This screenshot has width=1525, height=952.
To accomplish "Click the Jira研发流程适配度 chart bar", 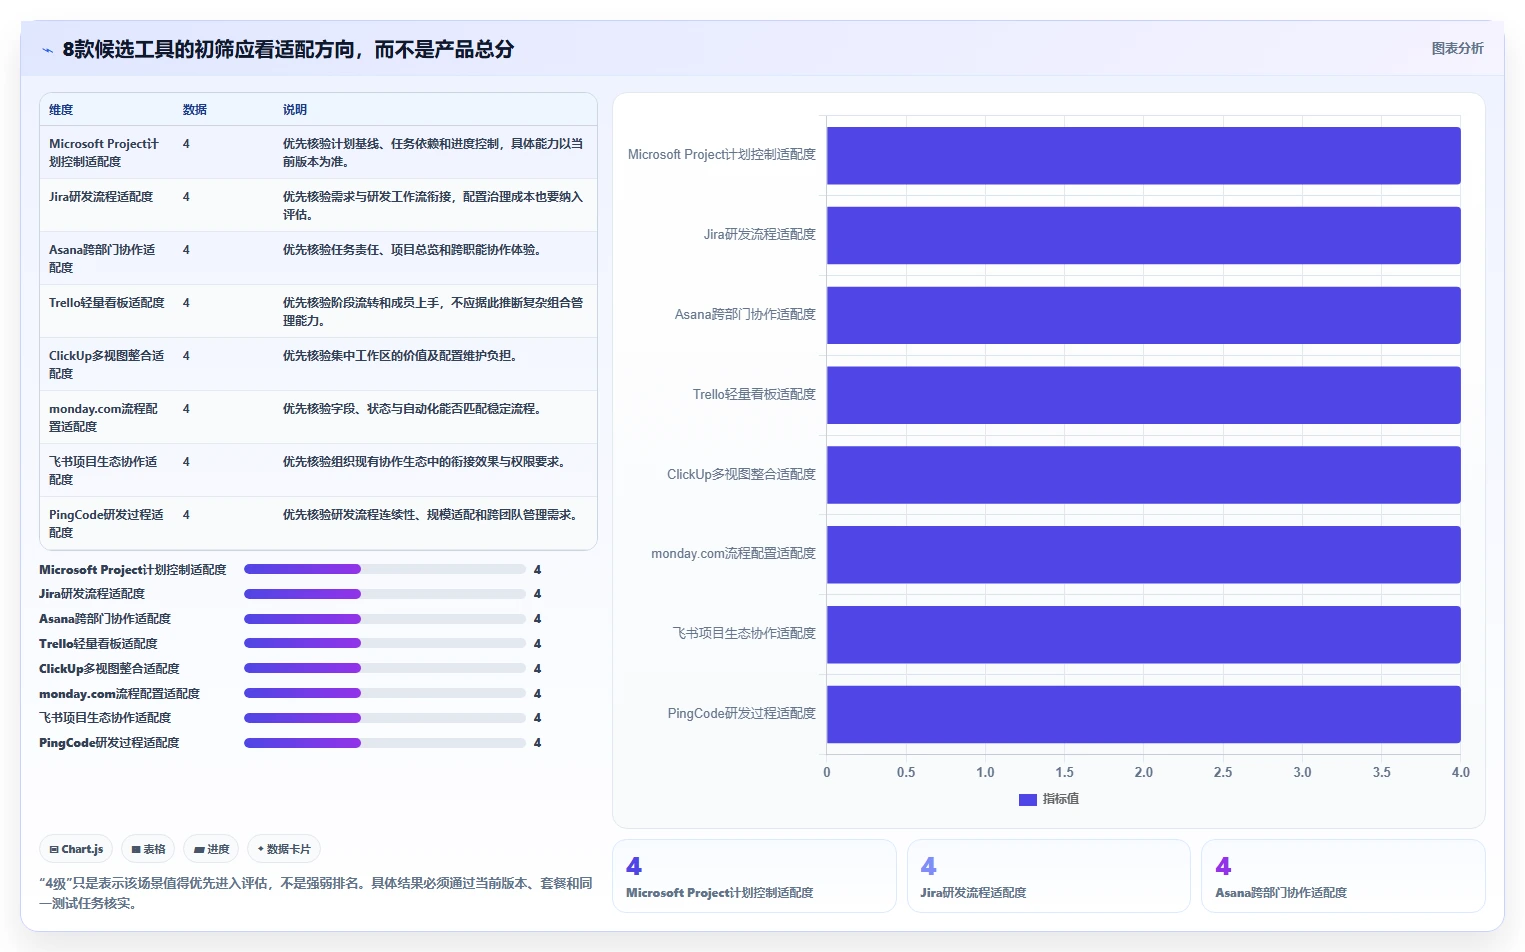I will coord(1143,235).
